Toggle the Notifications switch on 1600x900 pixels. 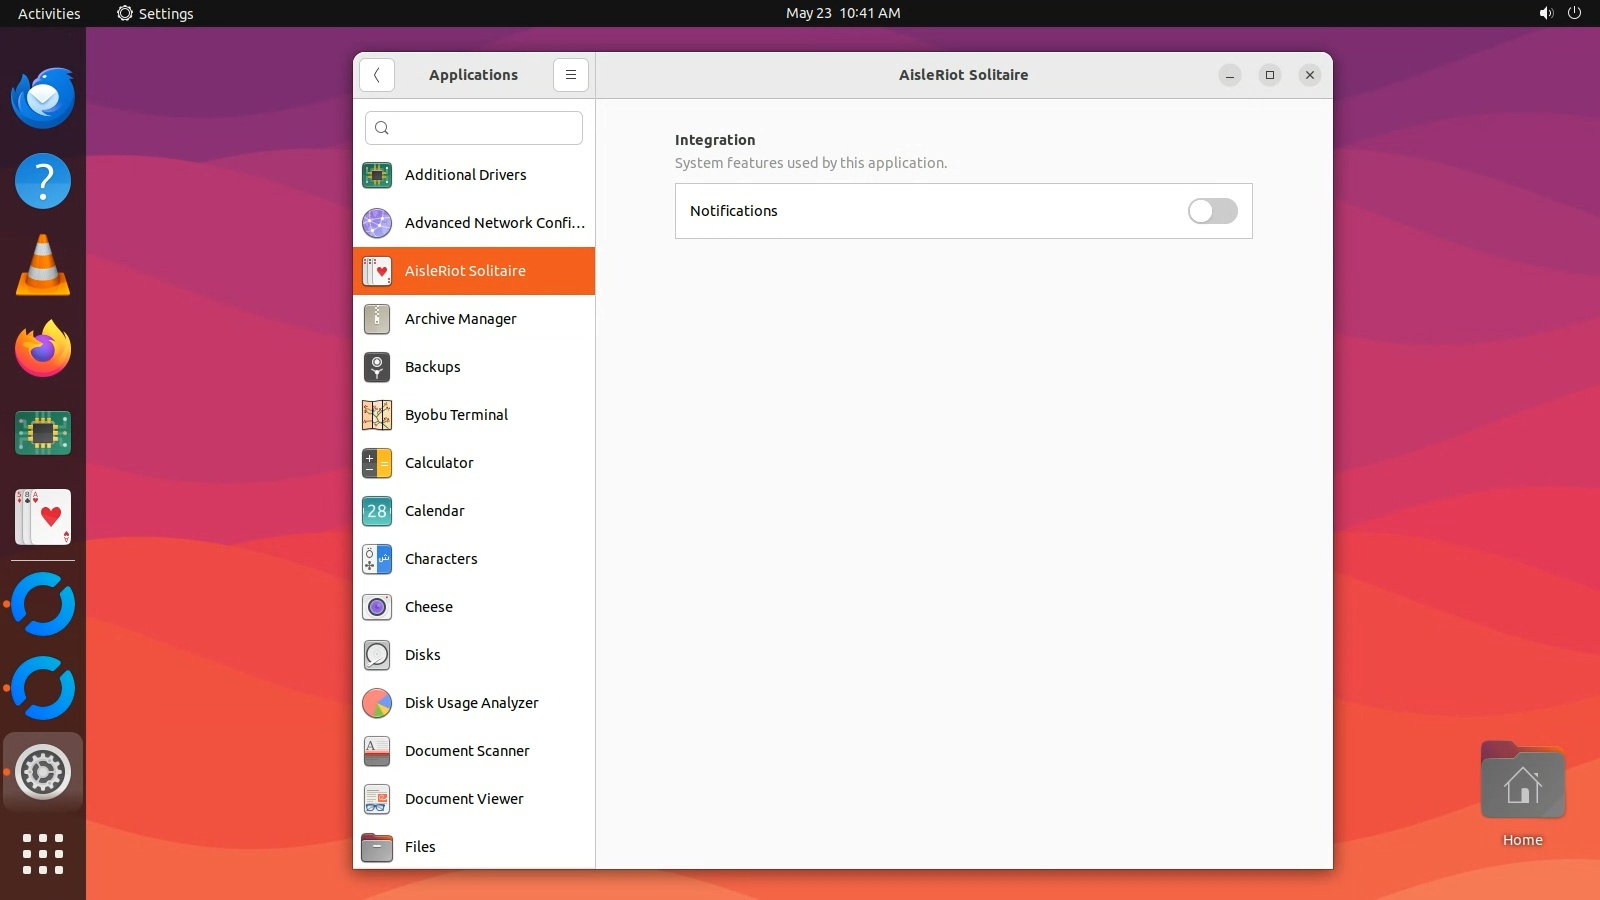tap(1212, 211)
